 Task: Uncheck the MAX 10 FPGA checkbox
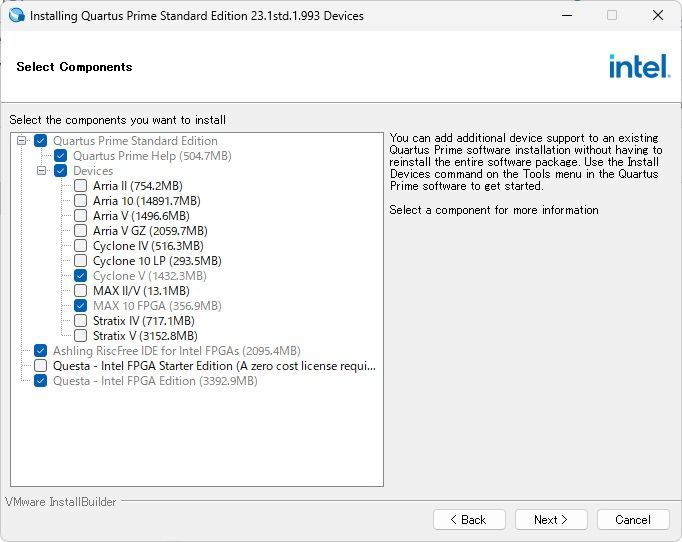[80, 306]
